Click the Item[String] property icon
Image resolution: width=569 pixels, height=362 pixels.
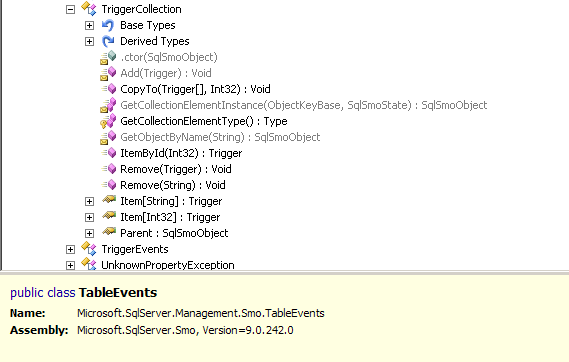(x=109, y=200)
